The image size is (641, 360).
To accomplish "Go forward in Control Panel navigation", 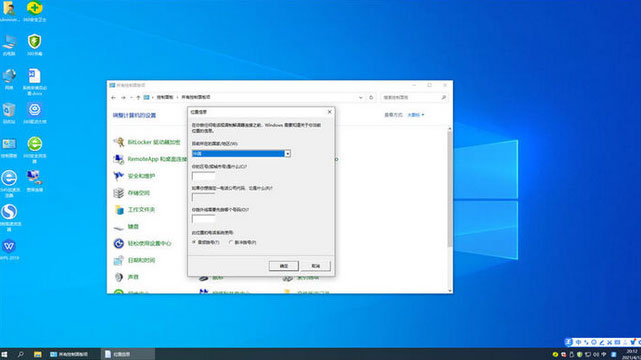I will coord(123,98).
